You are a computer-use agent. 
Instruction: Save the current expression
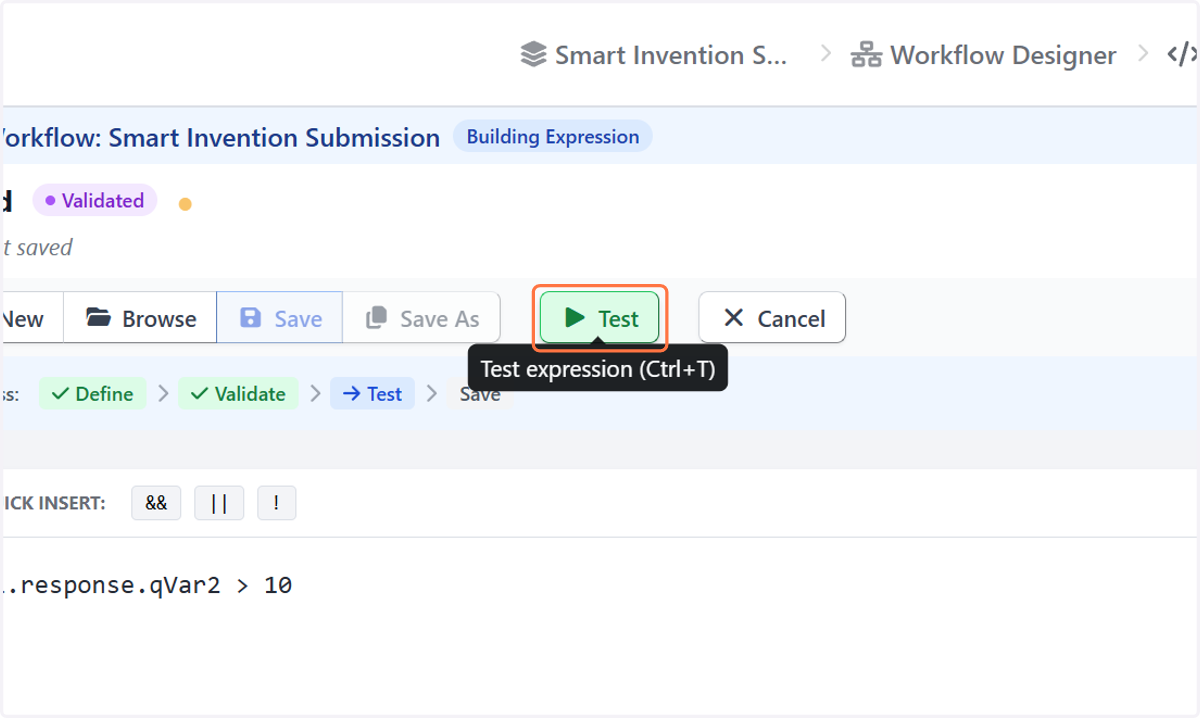(280, 318)
